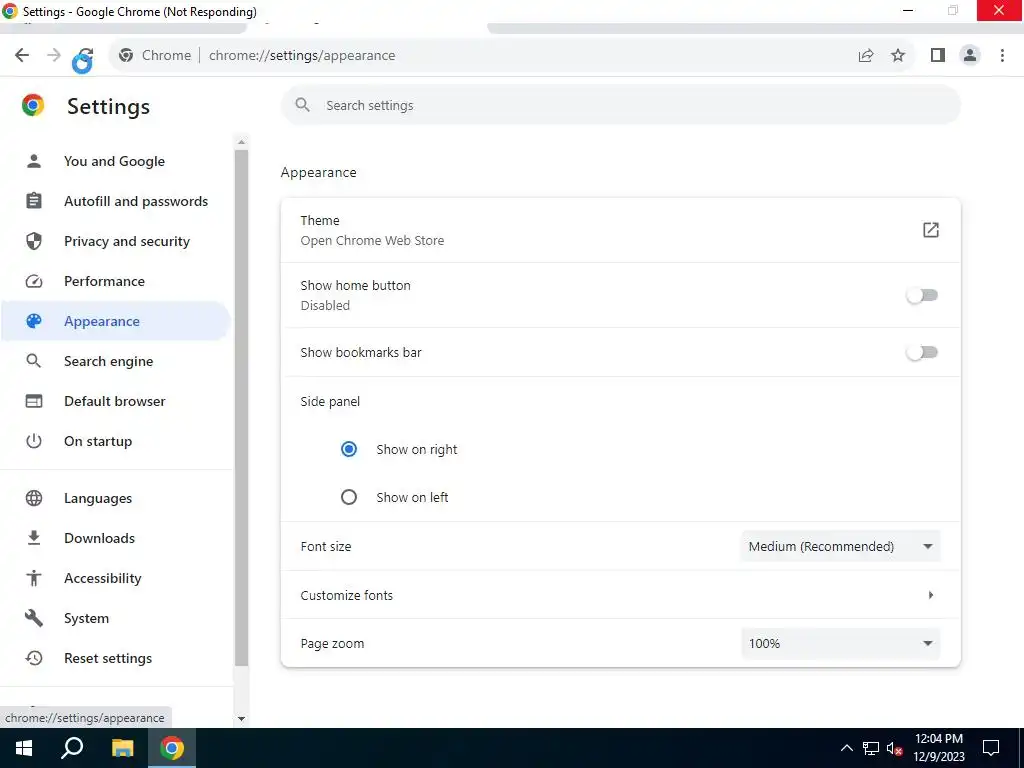
Task: Select the Show on right radio button
Action: click(349, 449)
